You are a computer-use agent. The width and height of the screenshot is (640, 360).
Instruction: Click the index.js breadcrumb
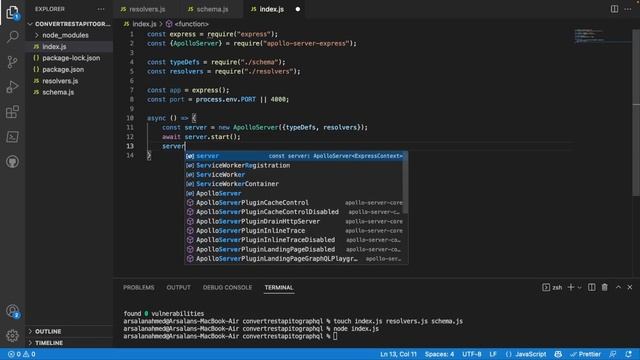click(144, 24)
